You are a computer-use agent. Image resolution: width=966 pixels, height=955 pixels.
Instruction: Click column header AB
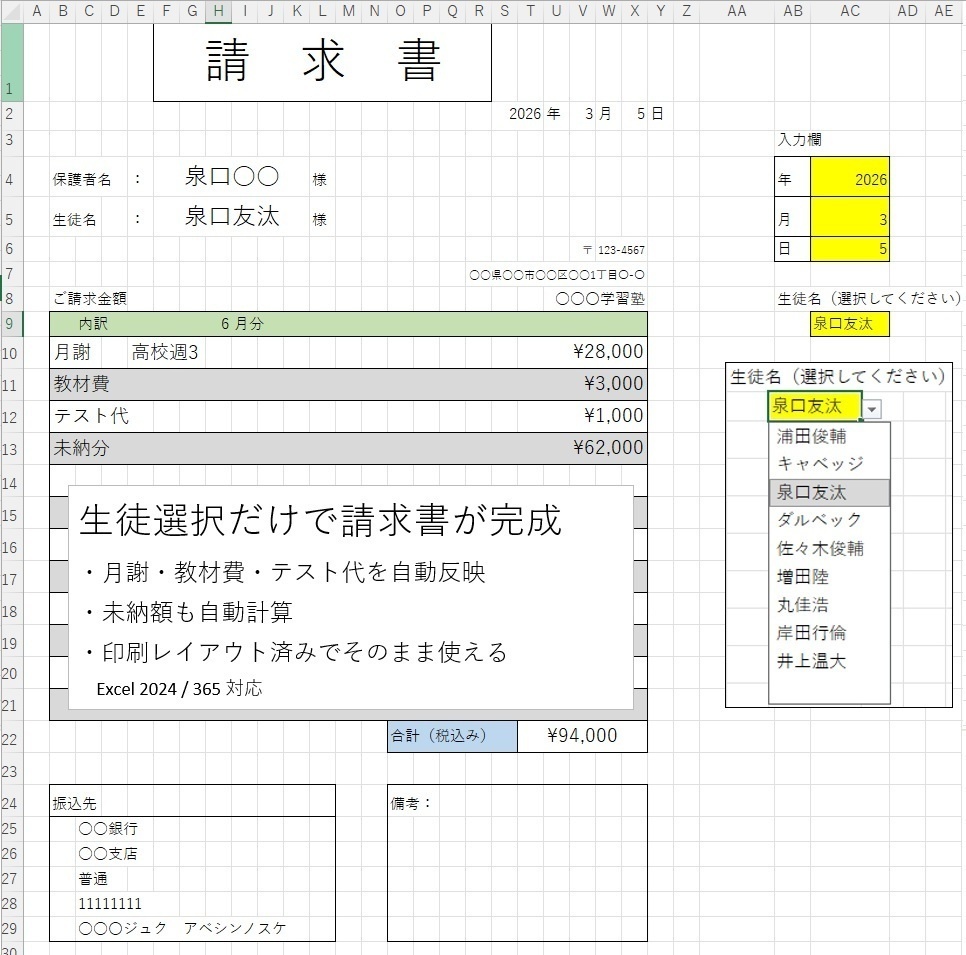[x=793, y=11]
